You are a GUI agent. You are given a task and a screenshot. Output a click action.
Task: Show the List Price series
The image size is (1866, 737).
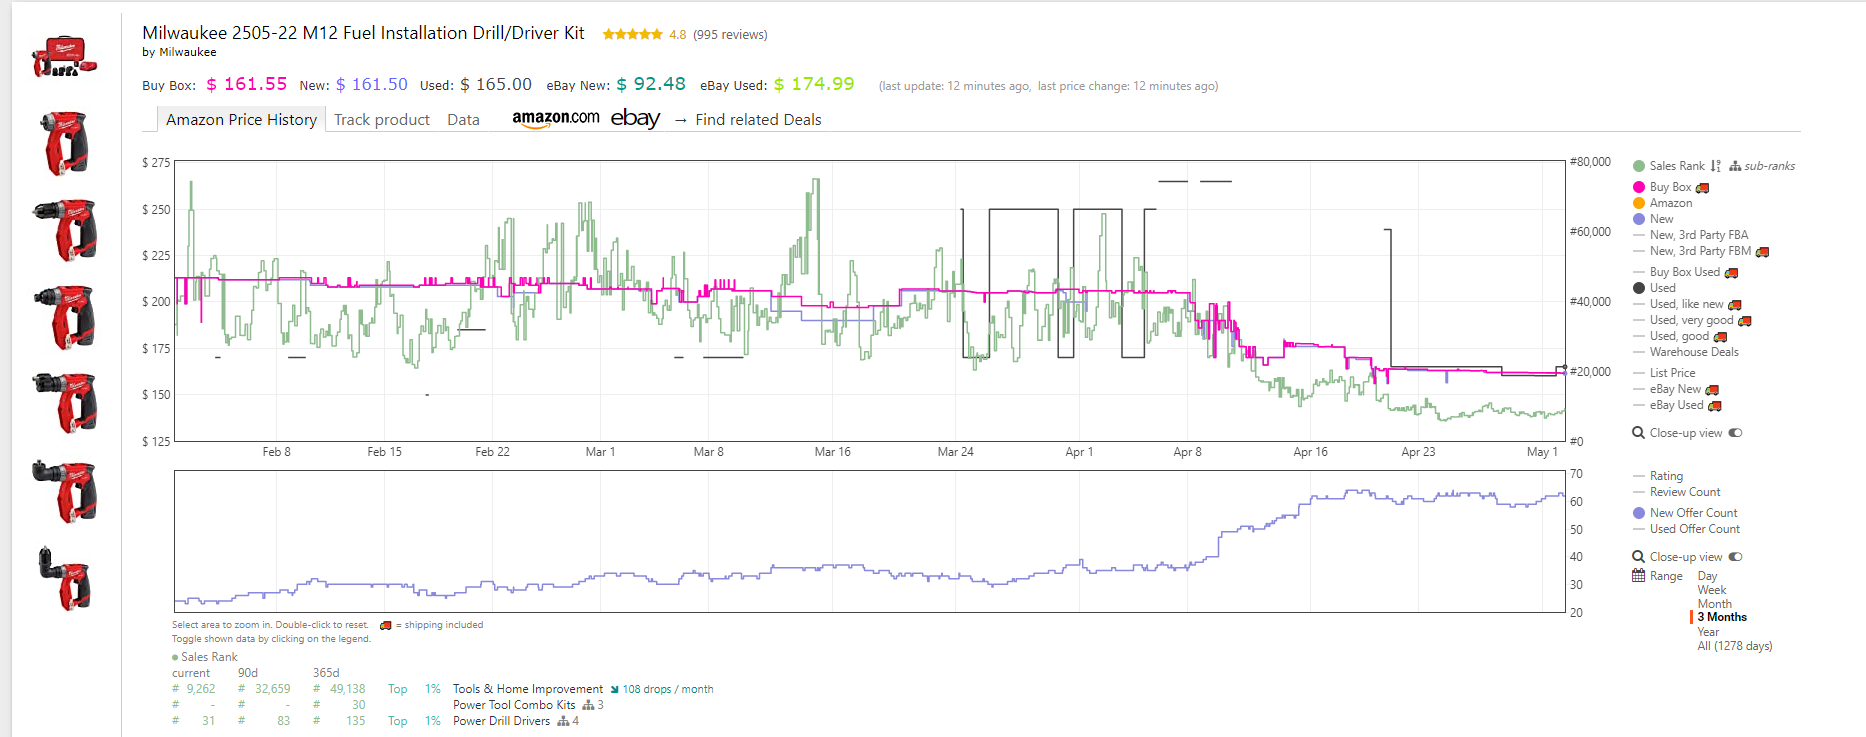click(1672, 373)
